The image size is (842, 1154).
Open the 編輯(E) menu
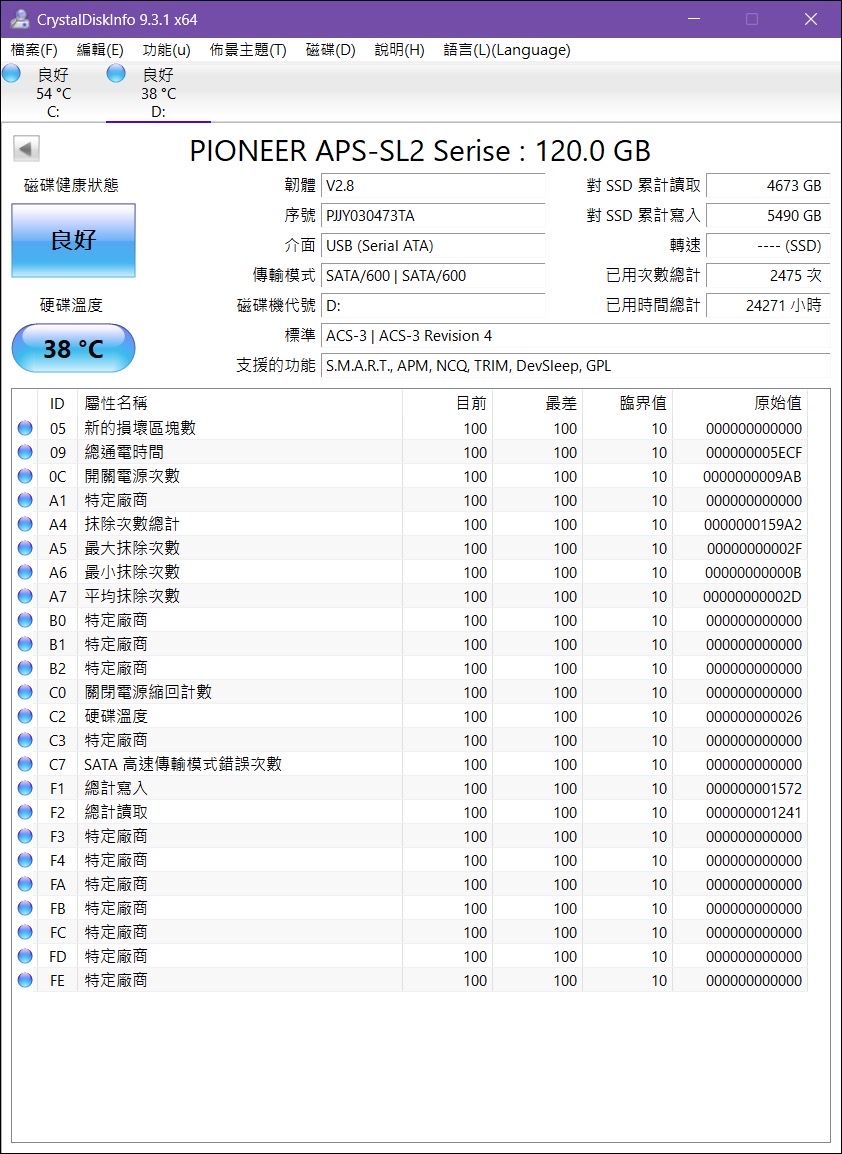(x=100, y=50)
